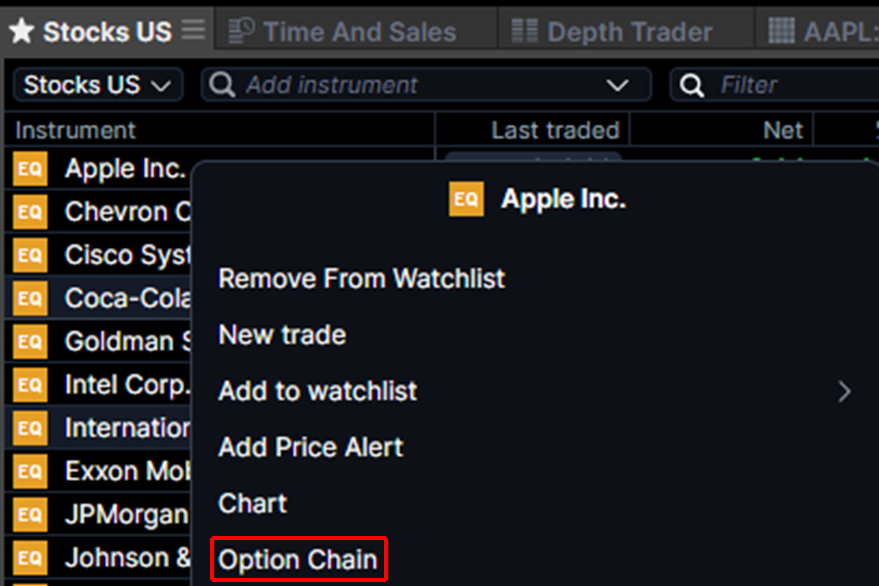Choose Remove From Watchlist
The height and width of the screenshot is (586, 879).
point(362,278)
